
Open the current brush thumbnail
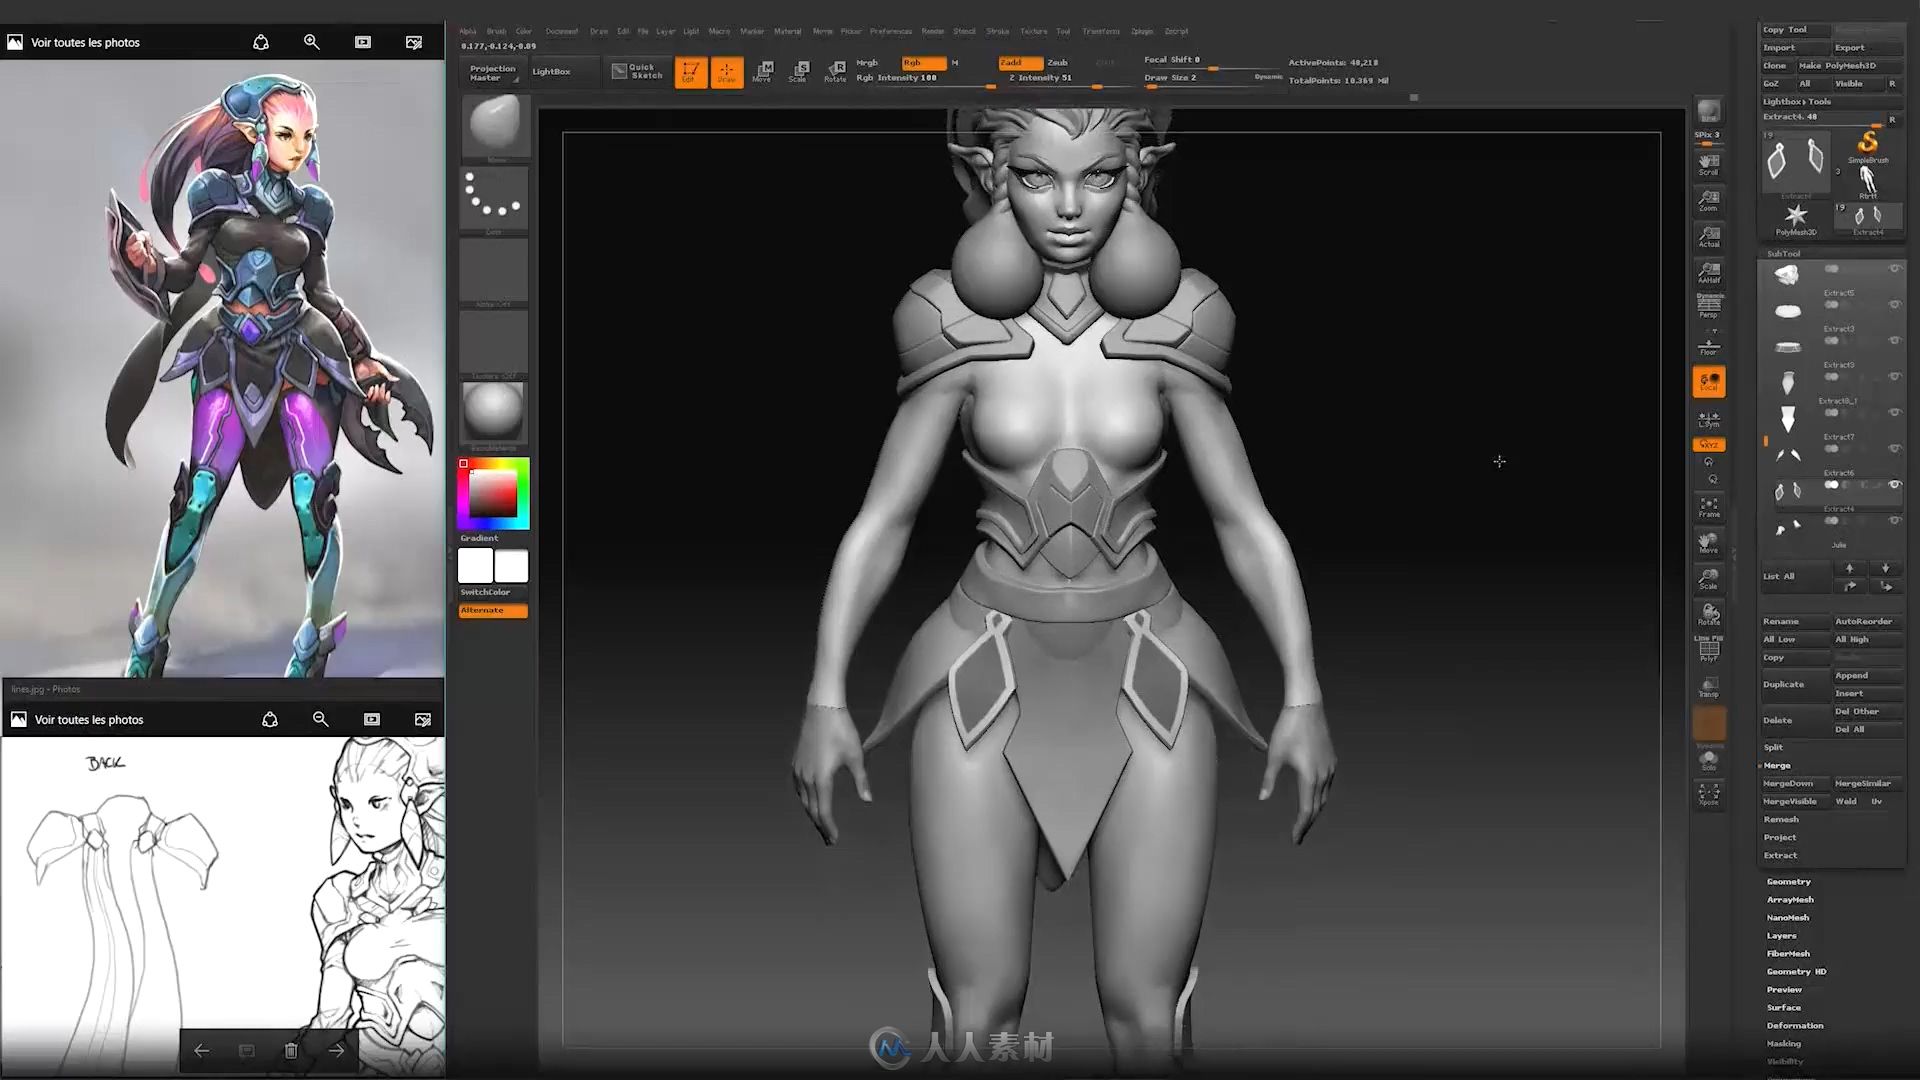click(494, 125)
